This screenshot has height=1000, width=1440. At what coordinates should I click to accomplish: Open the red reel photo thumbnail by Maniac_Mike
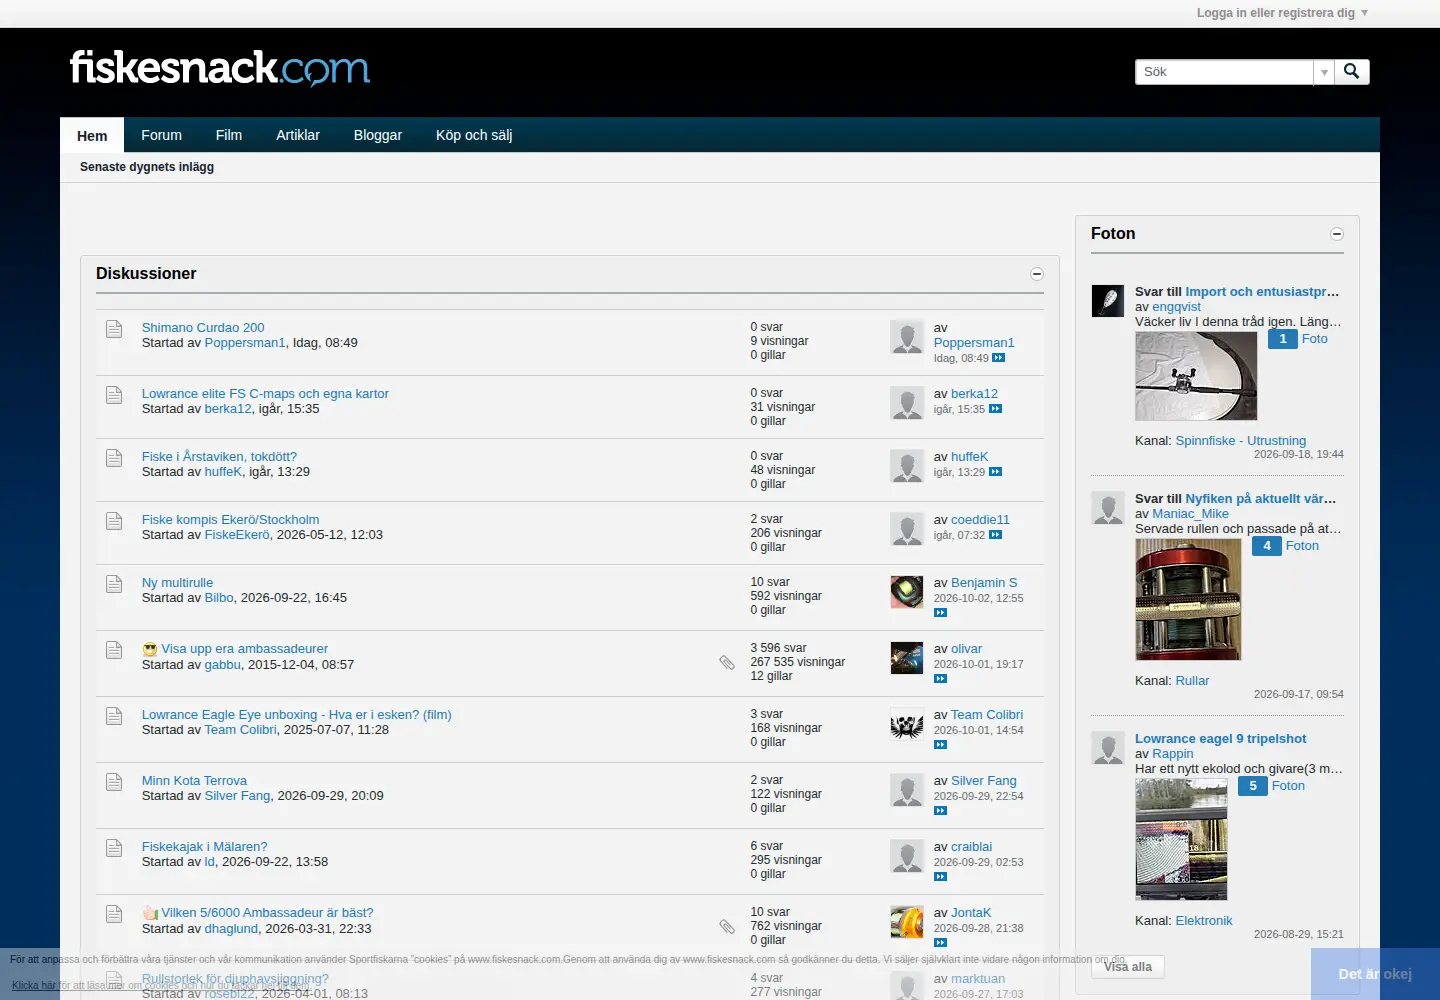click(x=1188, y=599)
